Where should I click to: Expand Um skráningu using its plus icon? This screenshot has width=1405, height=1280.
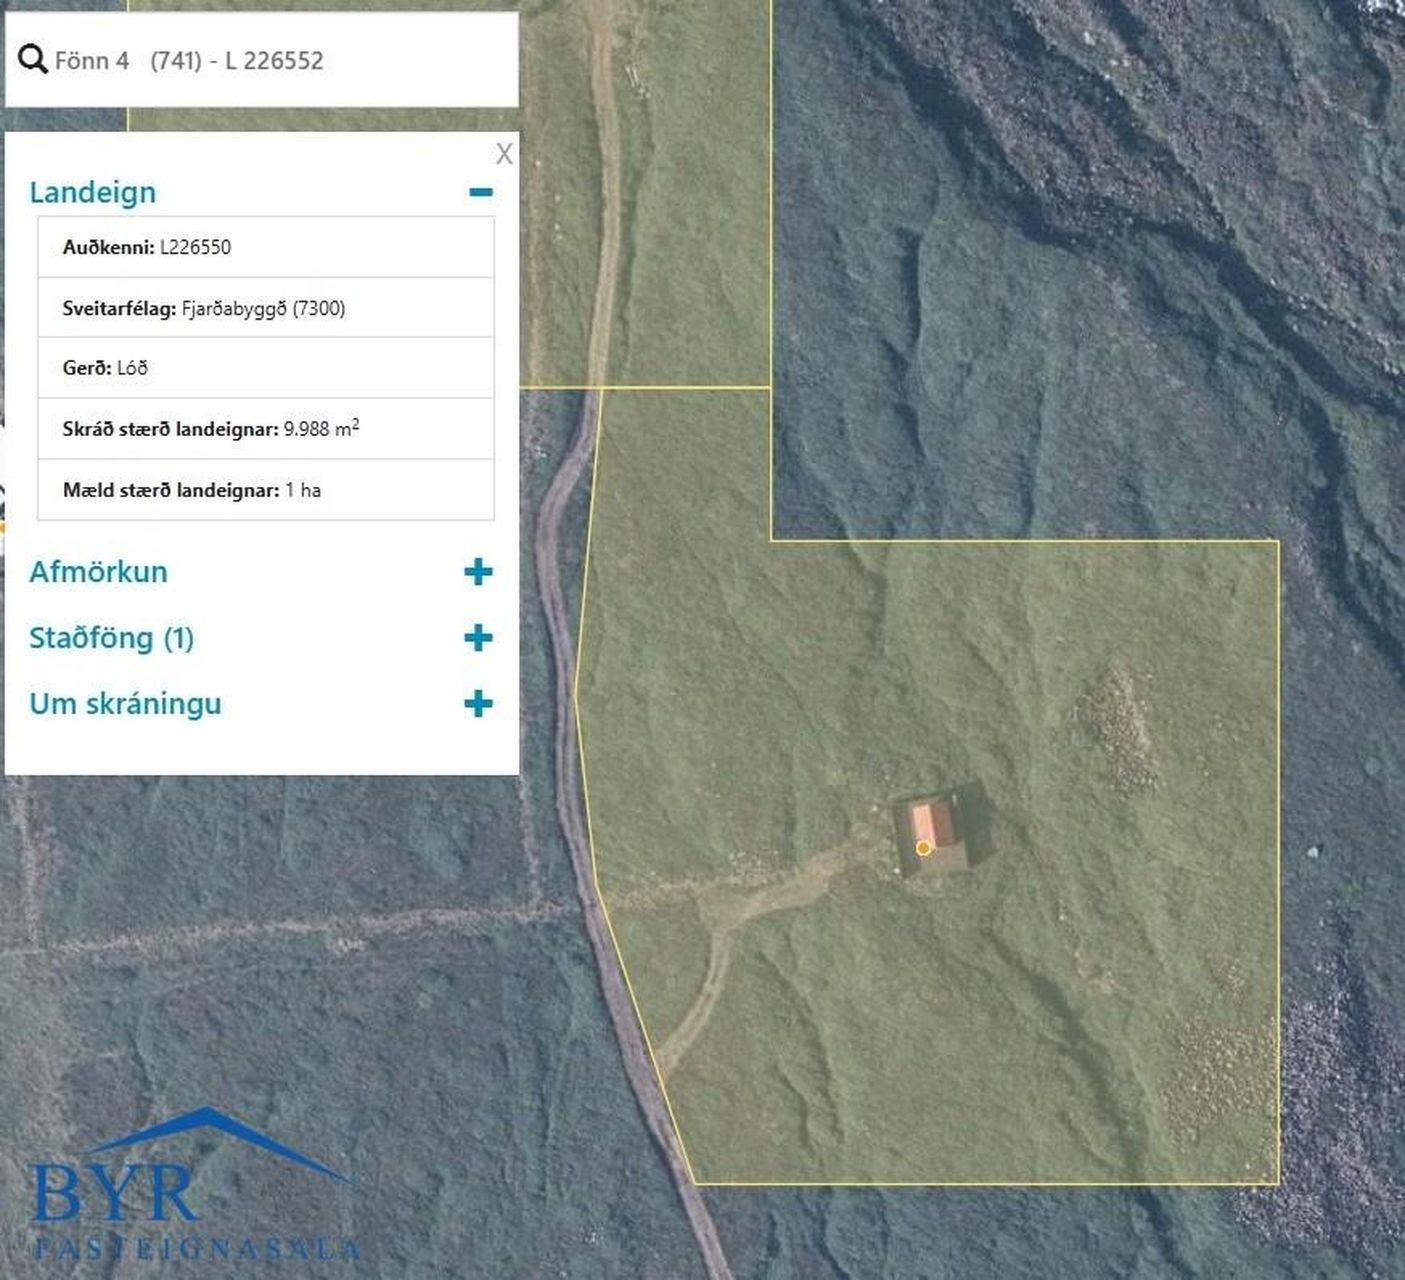478,704
